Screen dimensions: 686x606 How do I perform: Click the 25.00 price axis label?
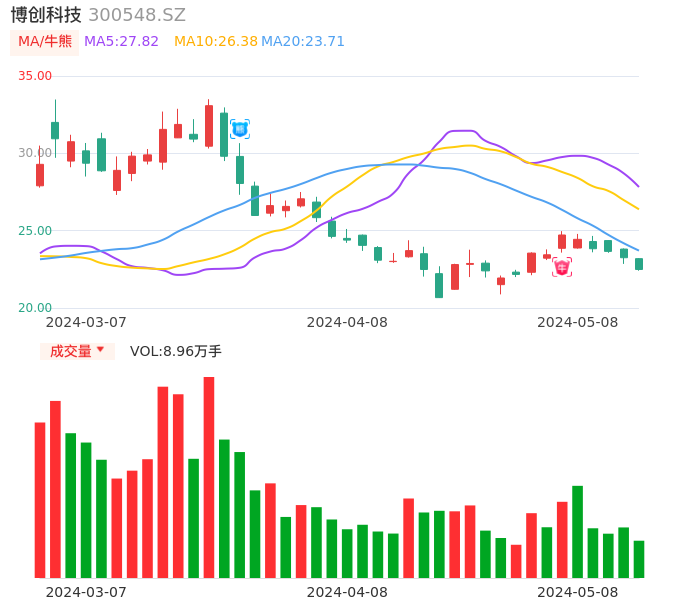(35, 231)
